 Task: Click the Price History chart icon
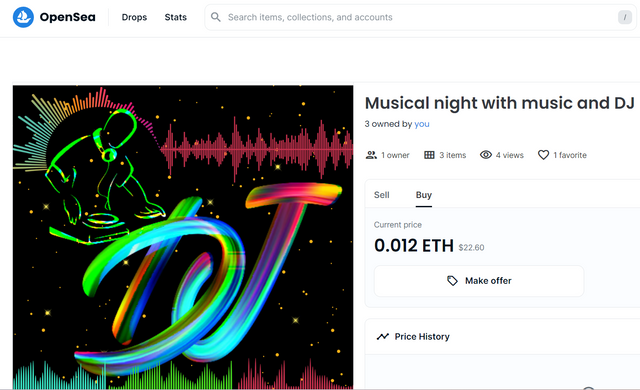(383, 337)
